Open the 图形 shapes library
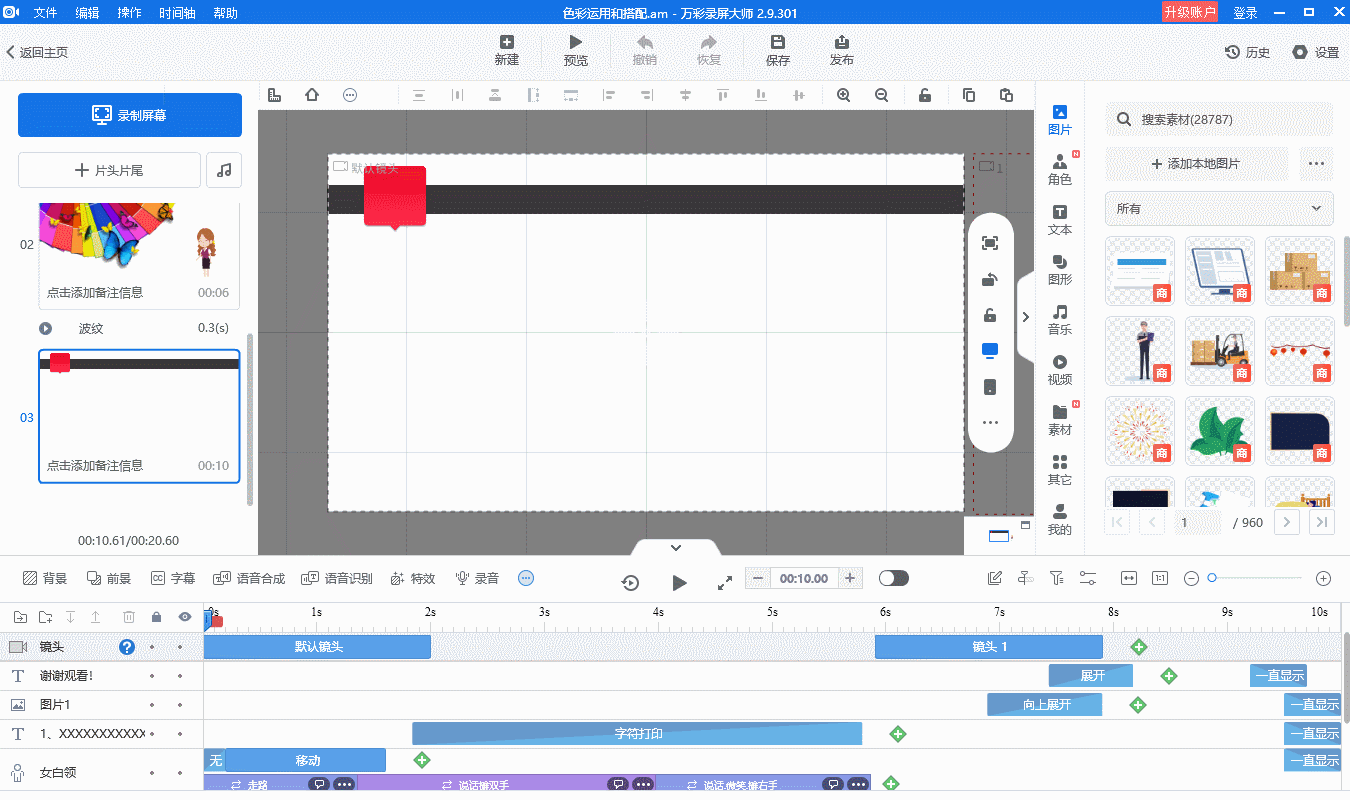Screen dimensions: 1350x800 1060,270
